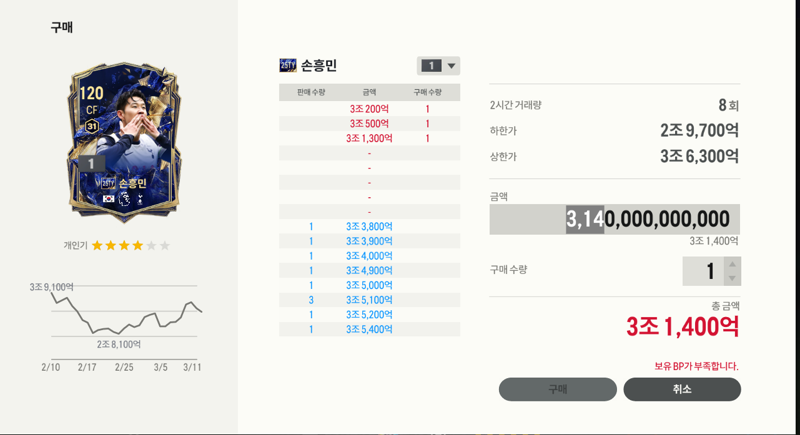Click the 취소 cancel button

coord(682,389)
